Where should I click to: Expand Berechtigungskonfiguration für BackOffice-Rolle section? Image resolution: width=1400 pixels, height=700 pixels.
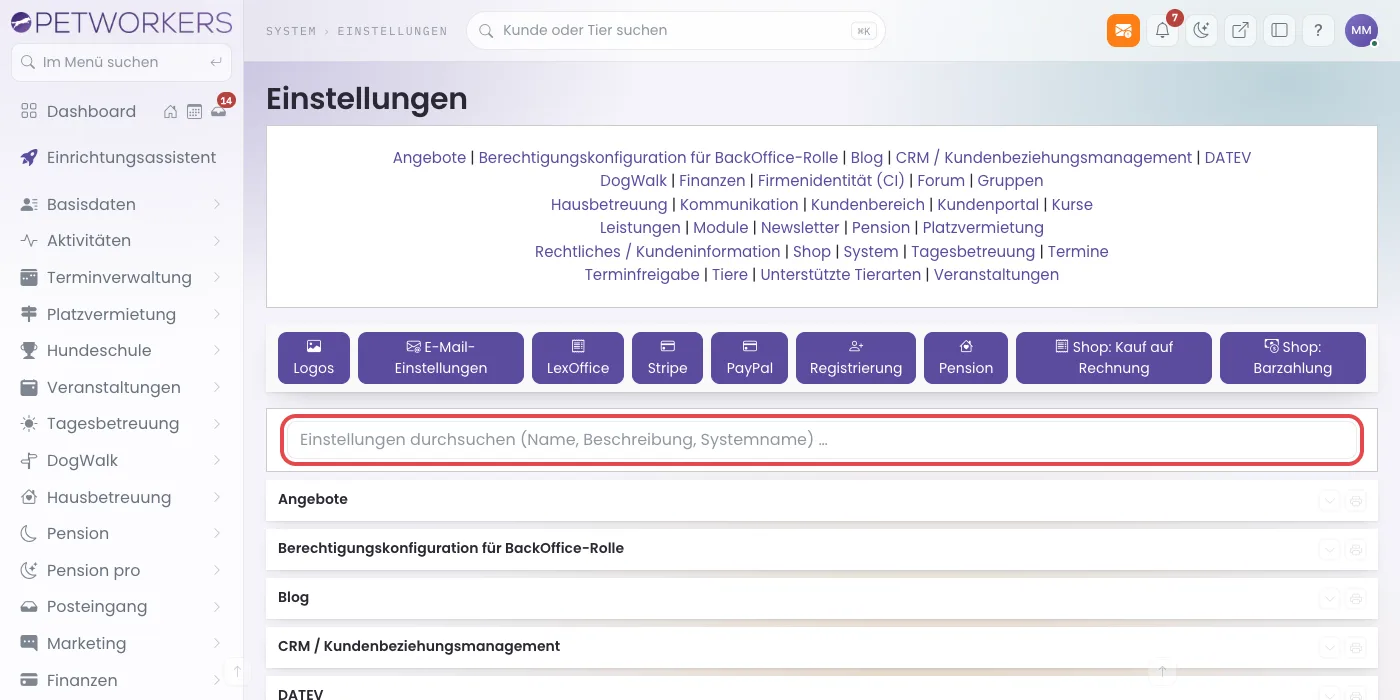pyautogui.click(x=1329, y=549)
